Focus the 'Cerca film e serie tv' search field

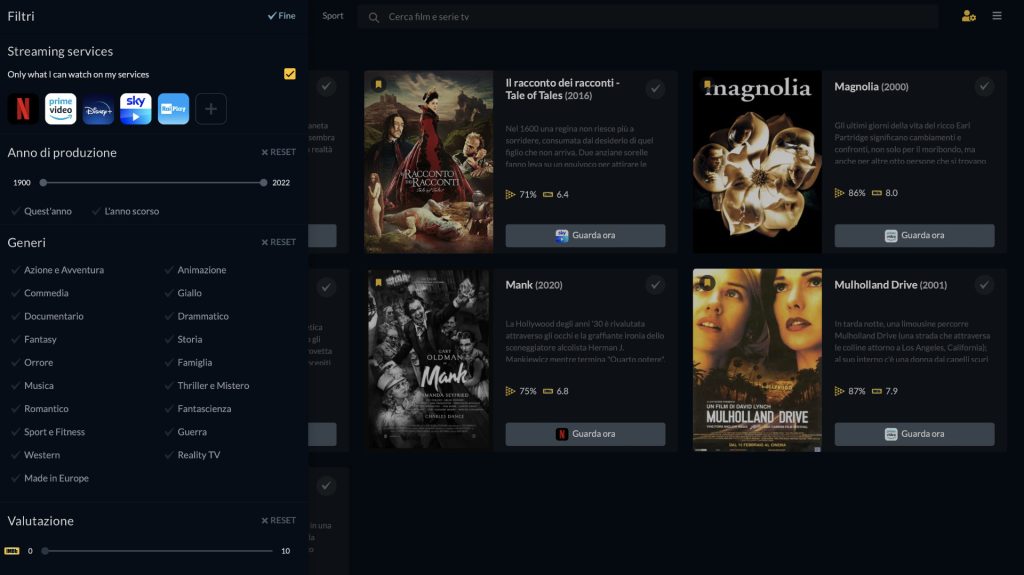(647, 17)
